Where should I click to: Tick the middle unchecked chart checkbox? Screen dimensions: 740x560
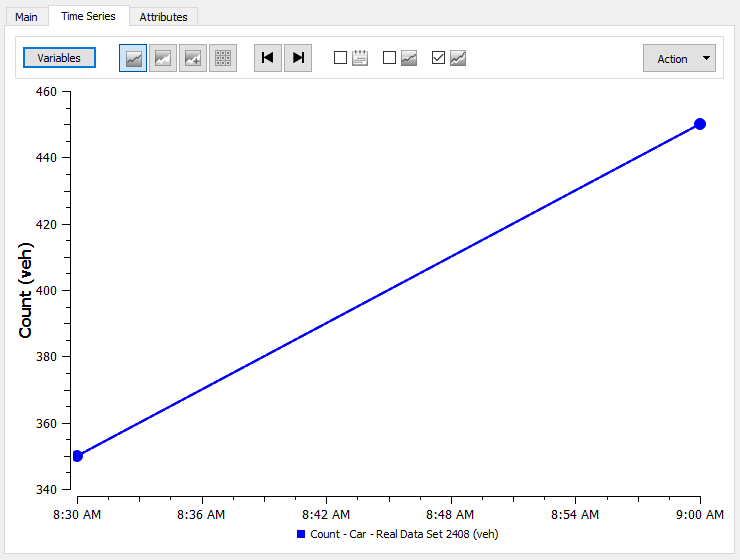point(390,58)
